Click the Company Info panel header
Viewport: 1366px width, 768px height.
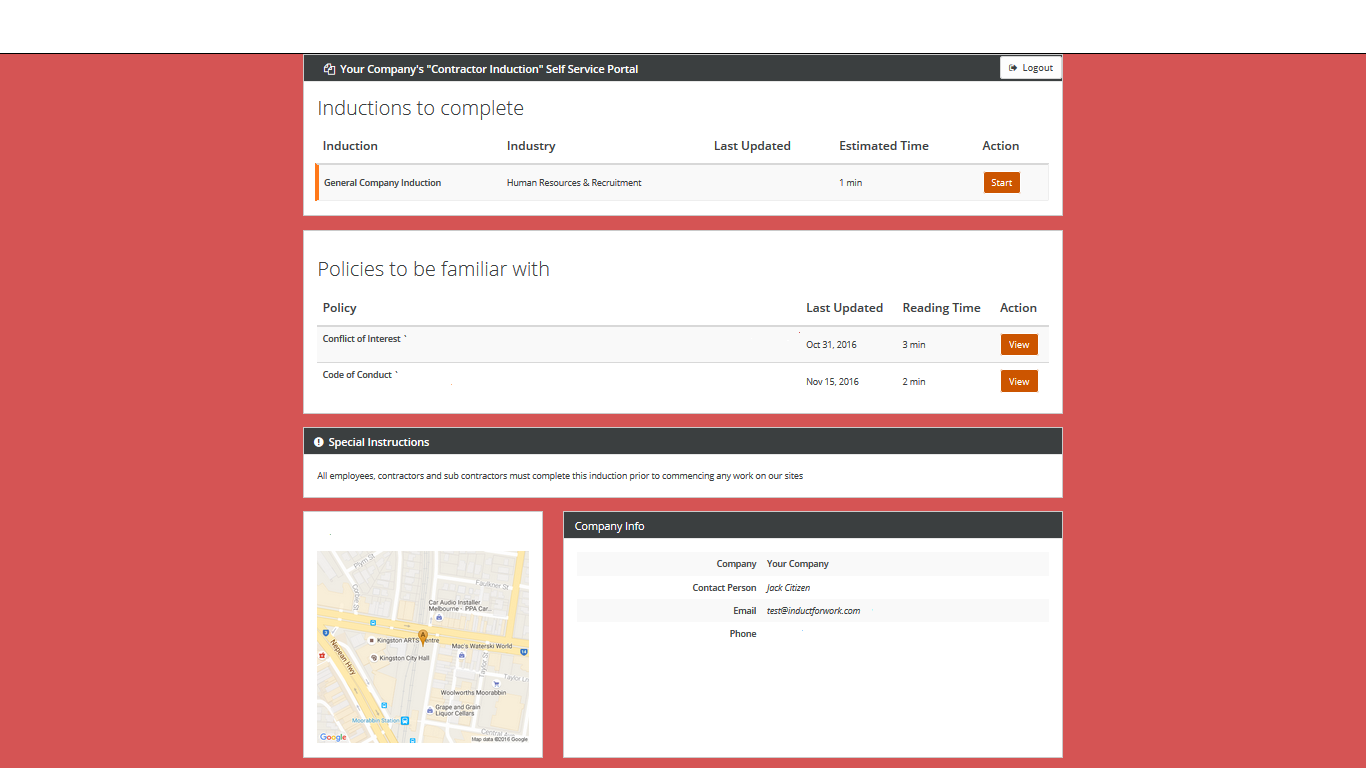(813, 526)
